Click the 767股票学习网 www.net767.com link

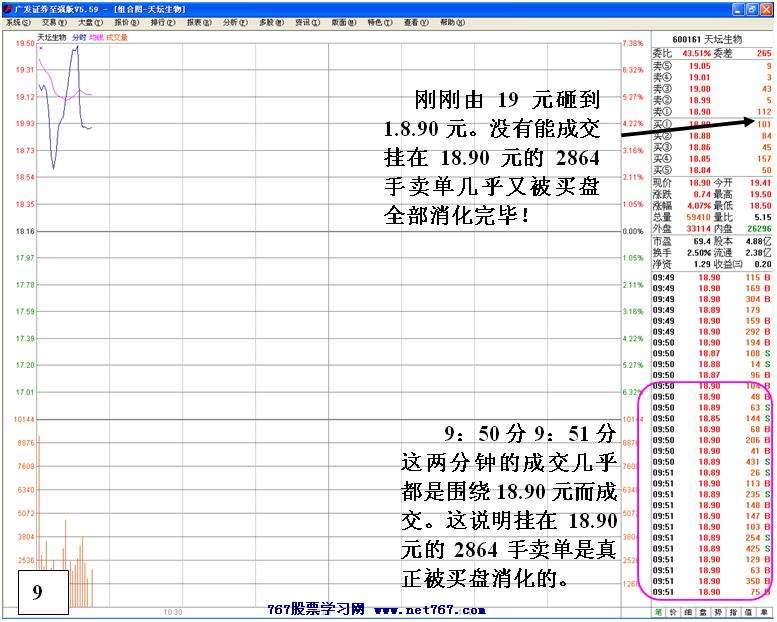point(375,609)
